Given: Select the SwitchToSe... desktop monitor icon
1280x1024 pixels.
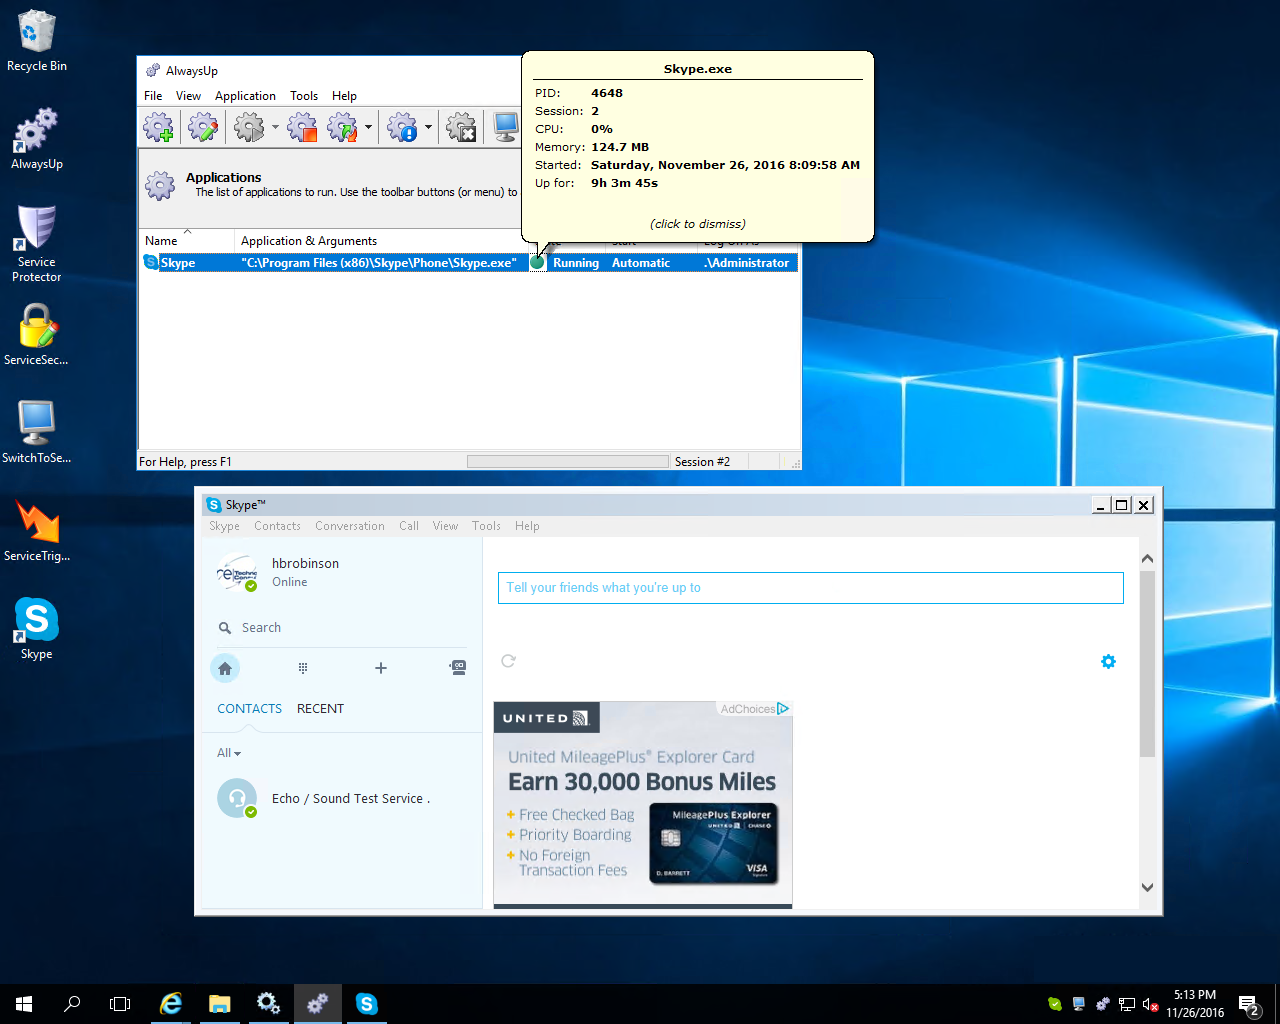Looking at the screenshot, I should coord(37,432).
